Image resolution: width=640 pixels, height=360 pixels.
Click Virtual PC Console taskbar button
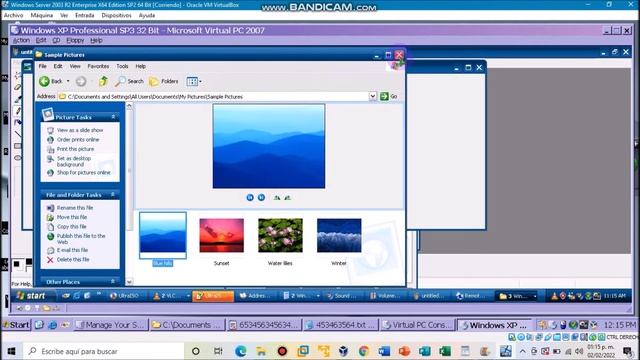pos(418,325)
